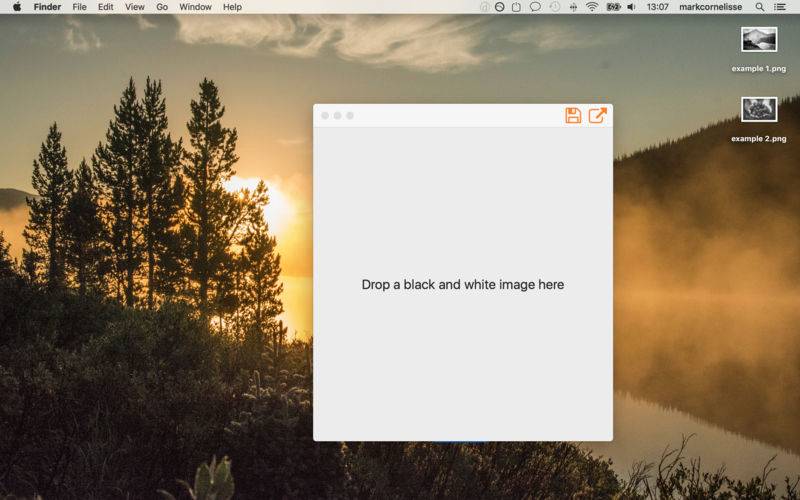Viewport: 800px width, 500px height.
Task: Open Spotlight search magnifier icon
Action: pyautogui.click(x=760, y=7)
